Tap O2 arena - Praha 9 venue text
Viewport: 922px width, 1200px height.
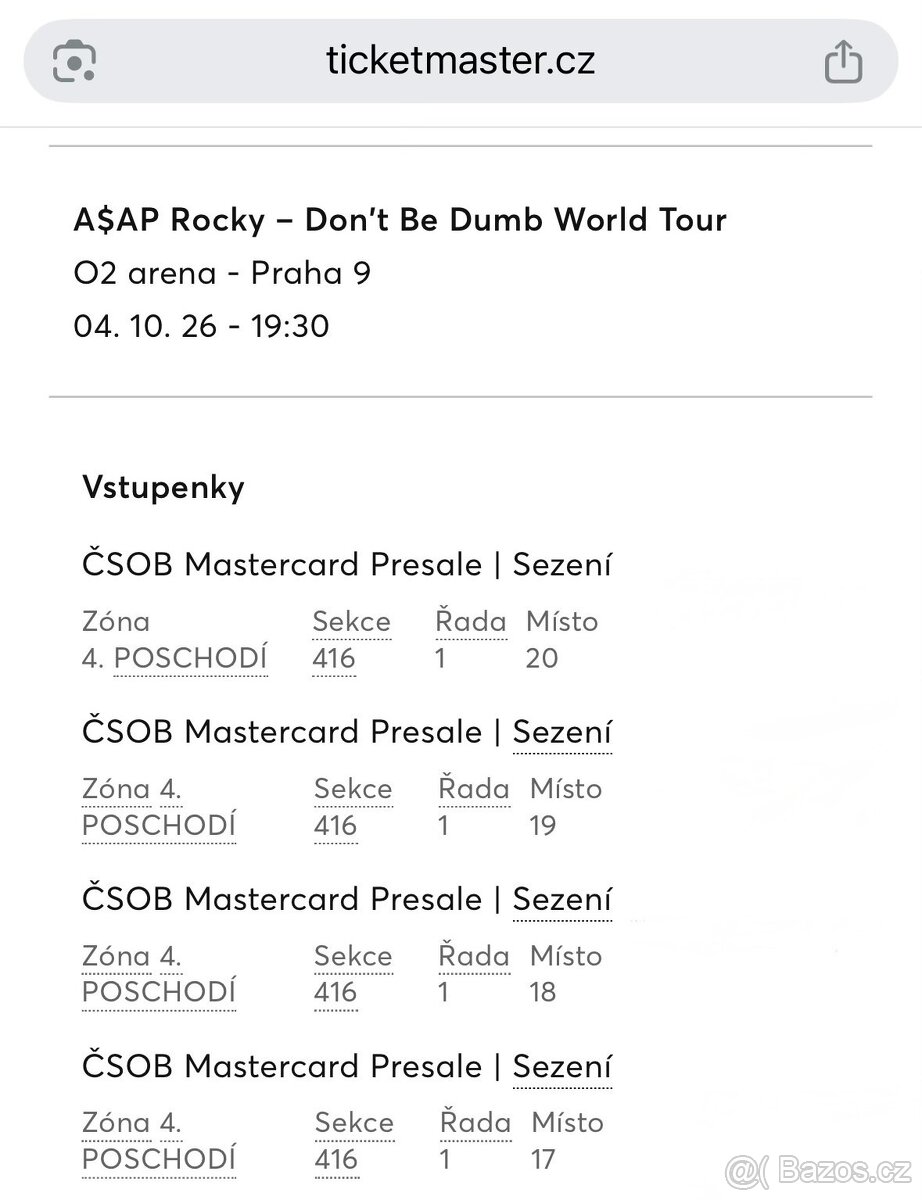[222, 273]
